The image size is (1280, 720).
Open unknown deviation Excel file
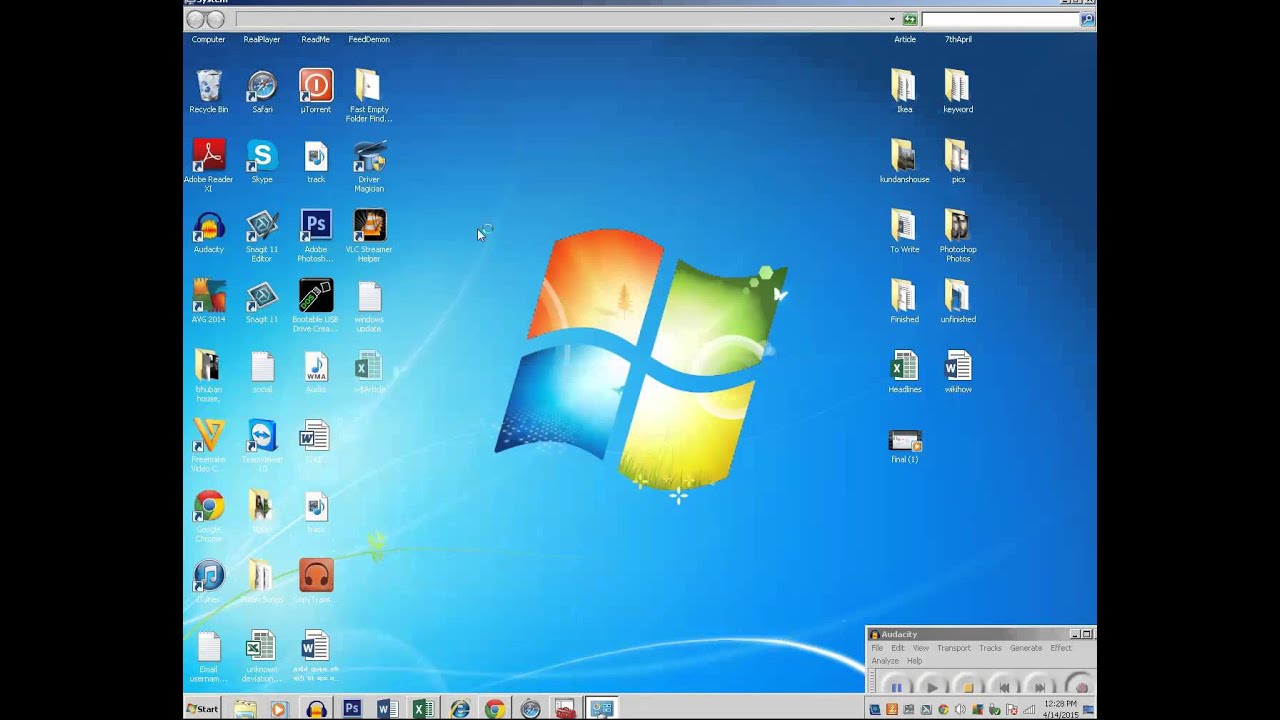click(x=261, y=656)
